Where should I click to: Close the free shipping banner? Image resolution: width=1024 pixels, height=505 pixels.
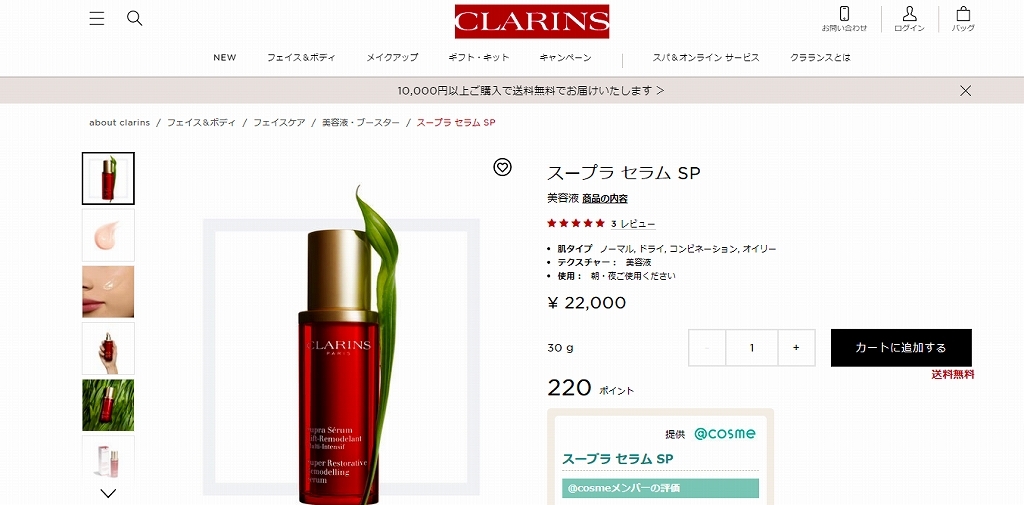tap(965, 91)
